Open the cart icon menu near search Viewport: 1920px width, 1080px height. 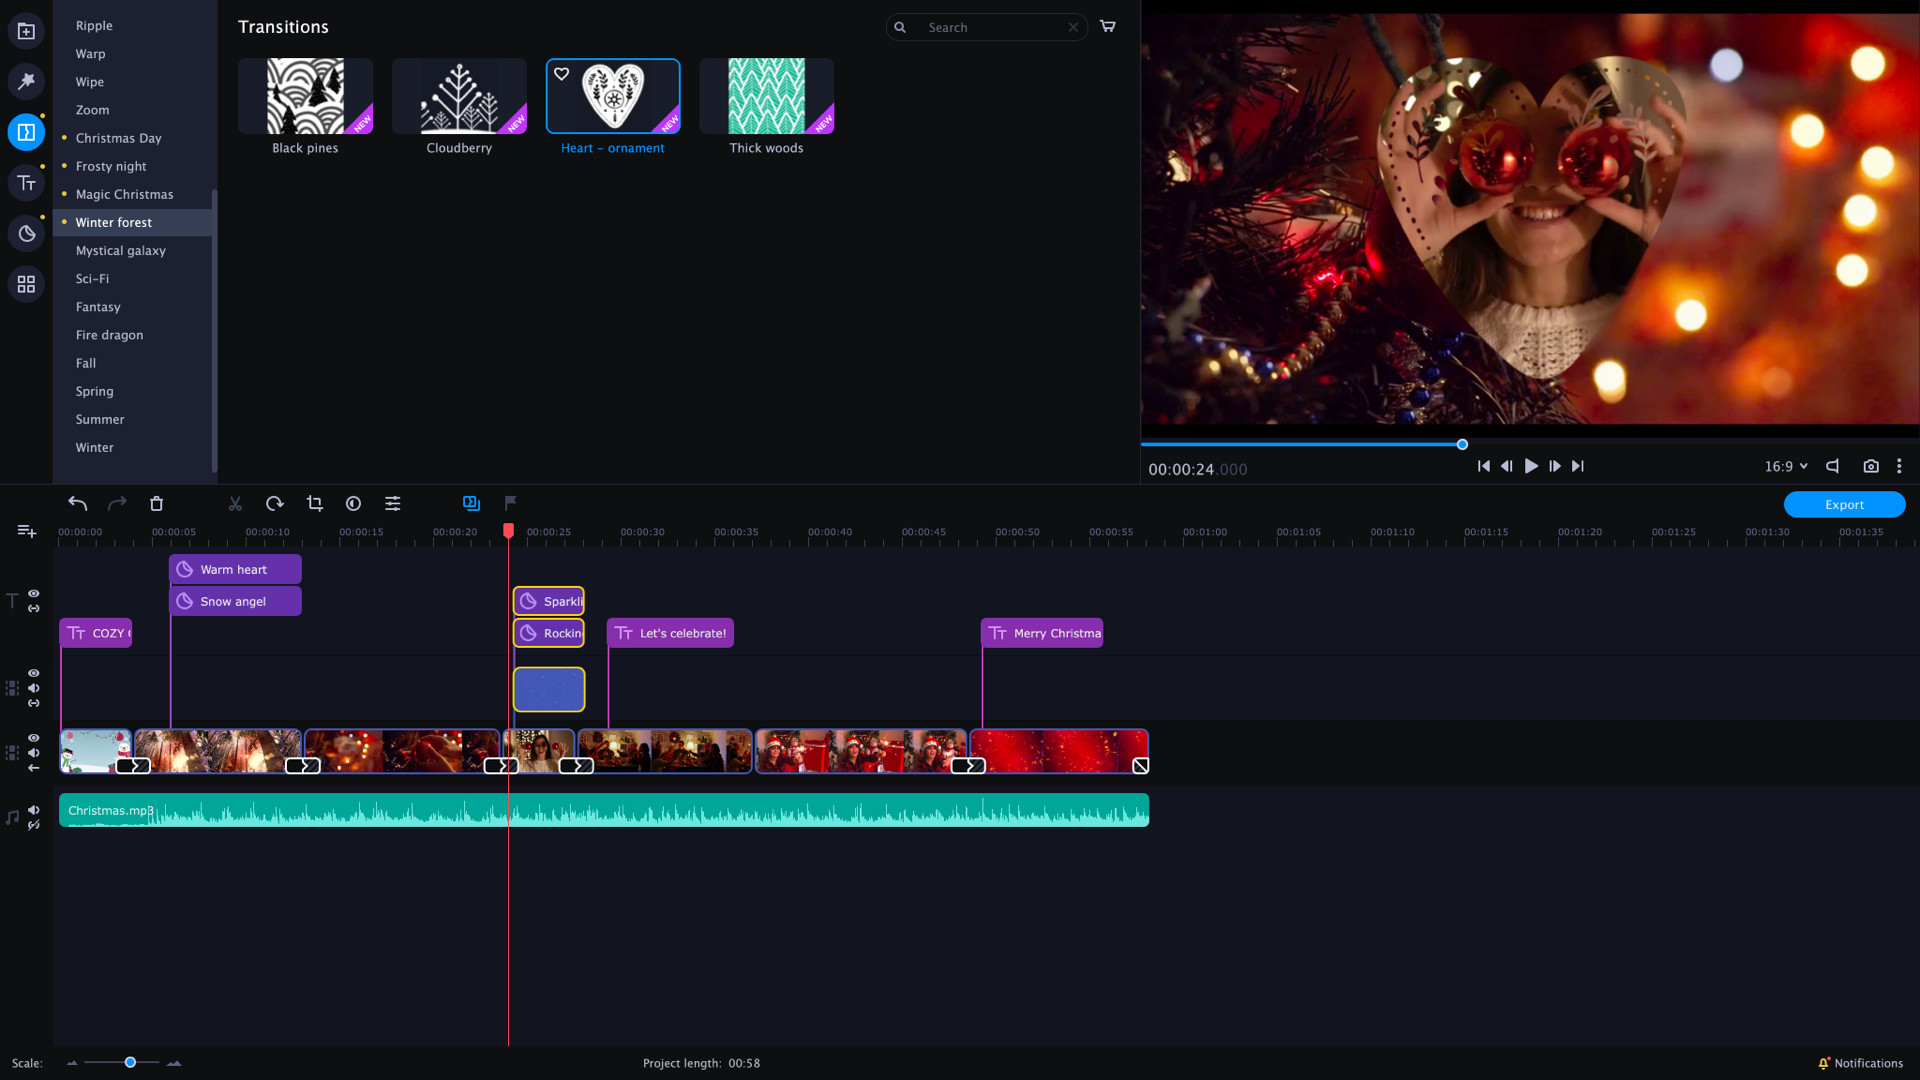point(1107,26)
